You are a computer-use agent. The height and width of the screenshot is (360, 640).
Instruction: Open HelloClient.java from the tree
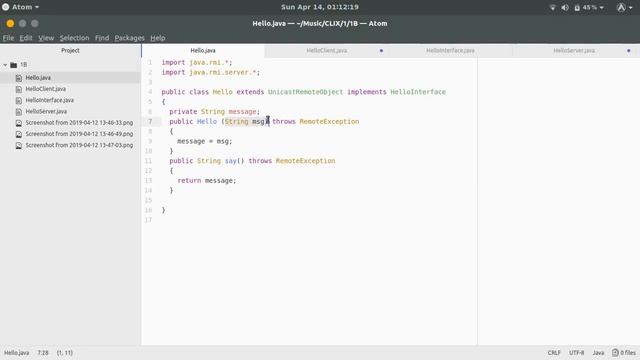point(45,89)
